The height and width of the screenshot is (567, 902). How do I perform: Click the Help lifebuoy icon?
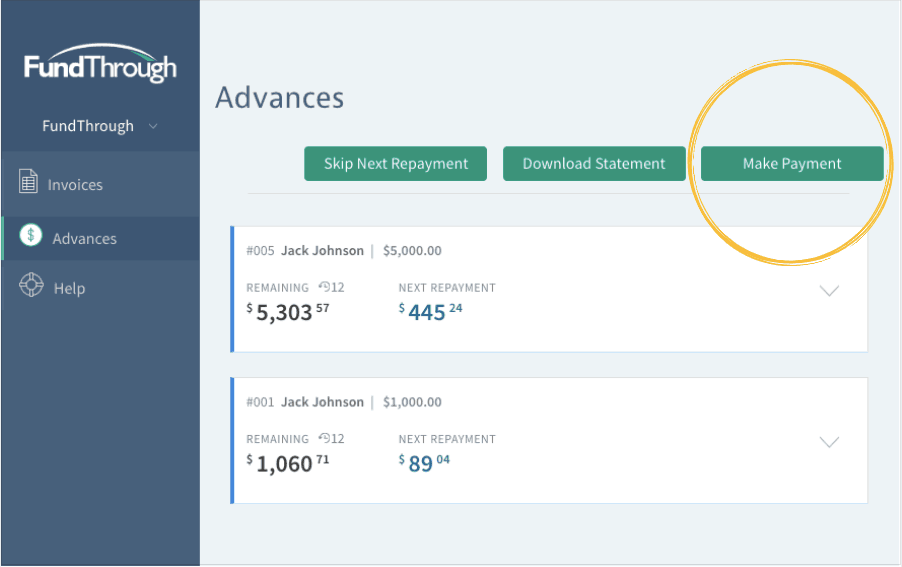tap(31, 285)
